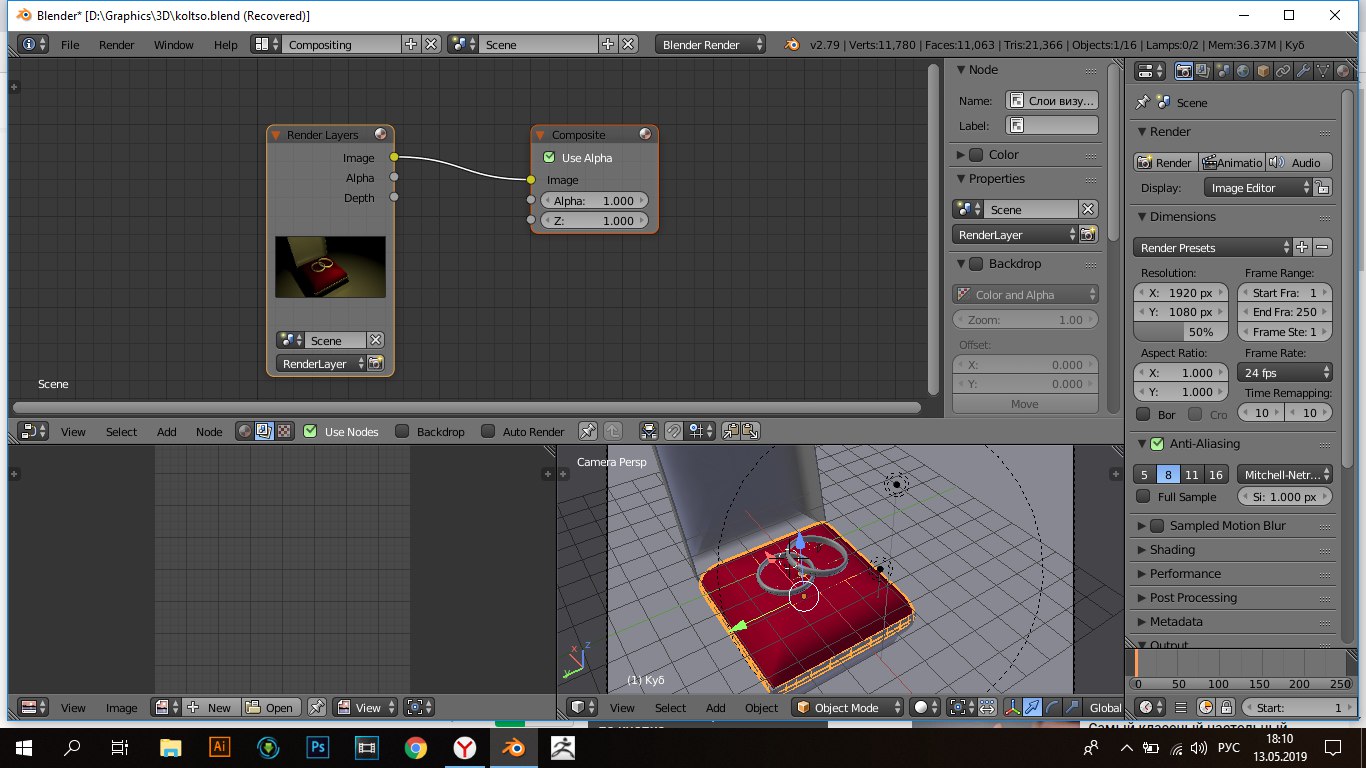Click the paste nodes icon in node header
Screen dimensions: 1366x768
pos(750,431)
